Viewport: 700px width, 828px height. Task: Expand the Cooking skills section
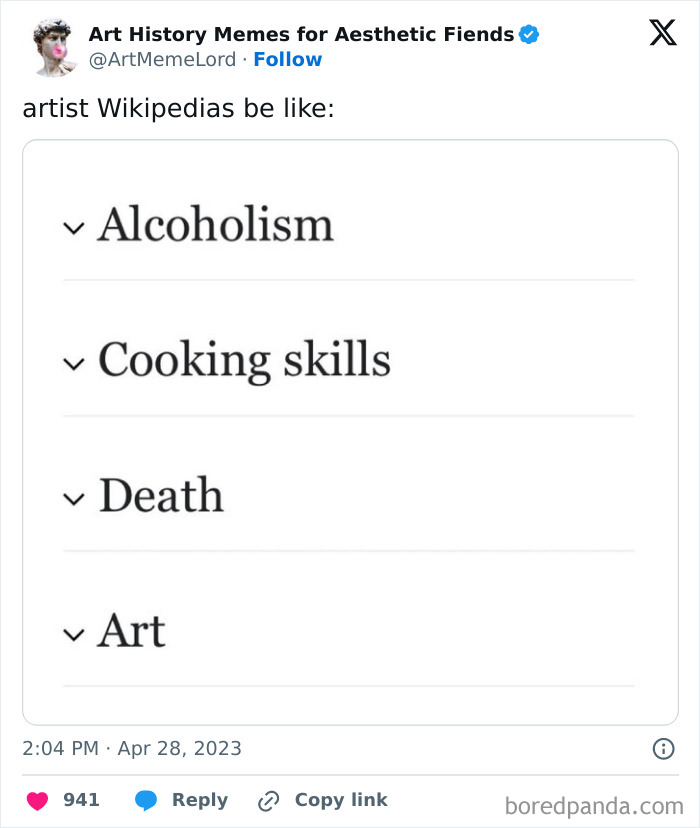[73, 364]
